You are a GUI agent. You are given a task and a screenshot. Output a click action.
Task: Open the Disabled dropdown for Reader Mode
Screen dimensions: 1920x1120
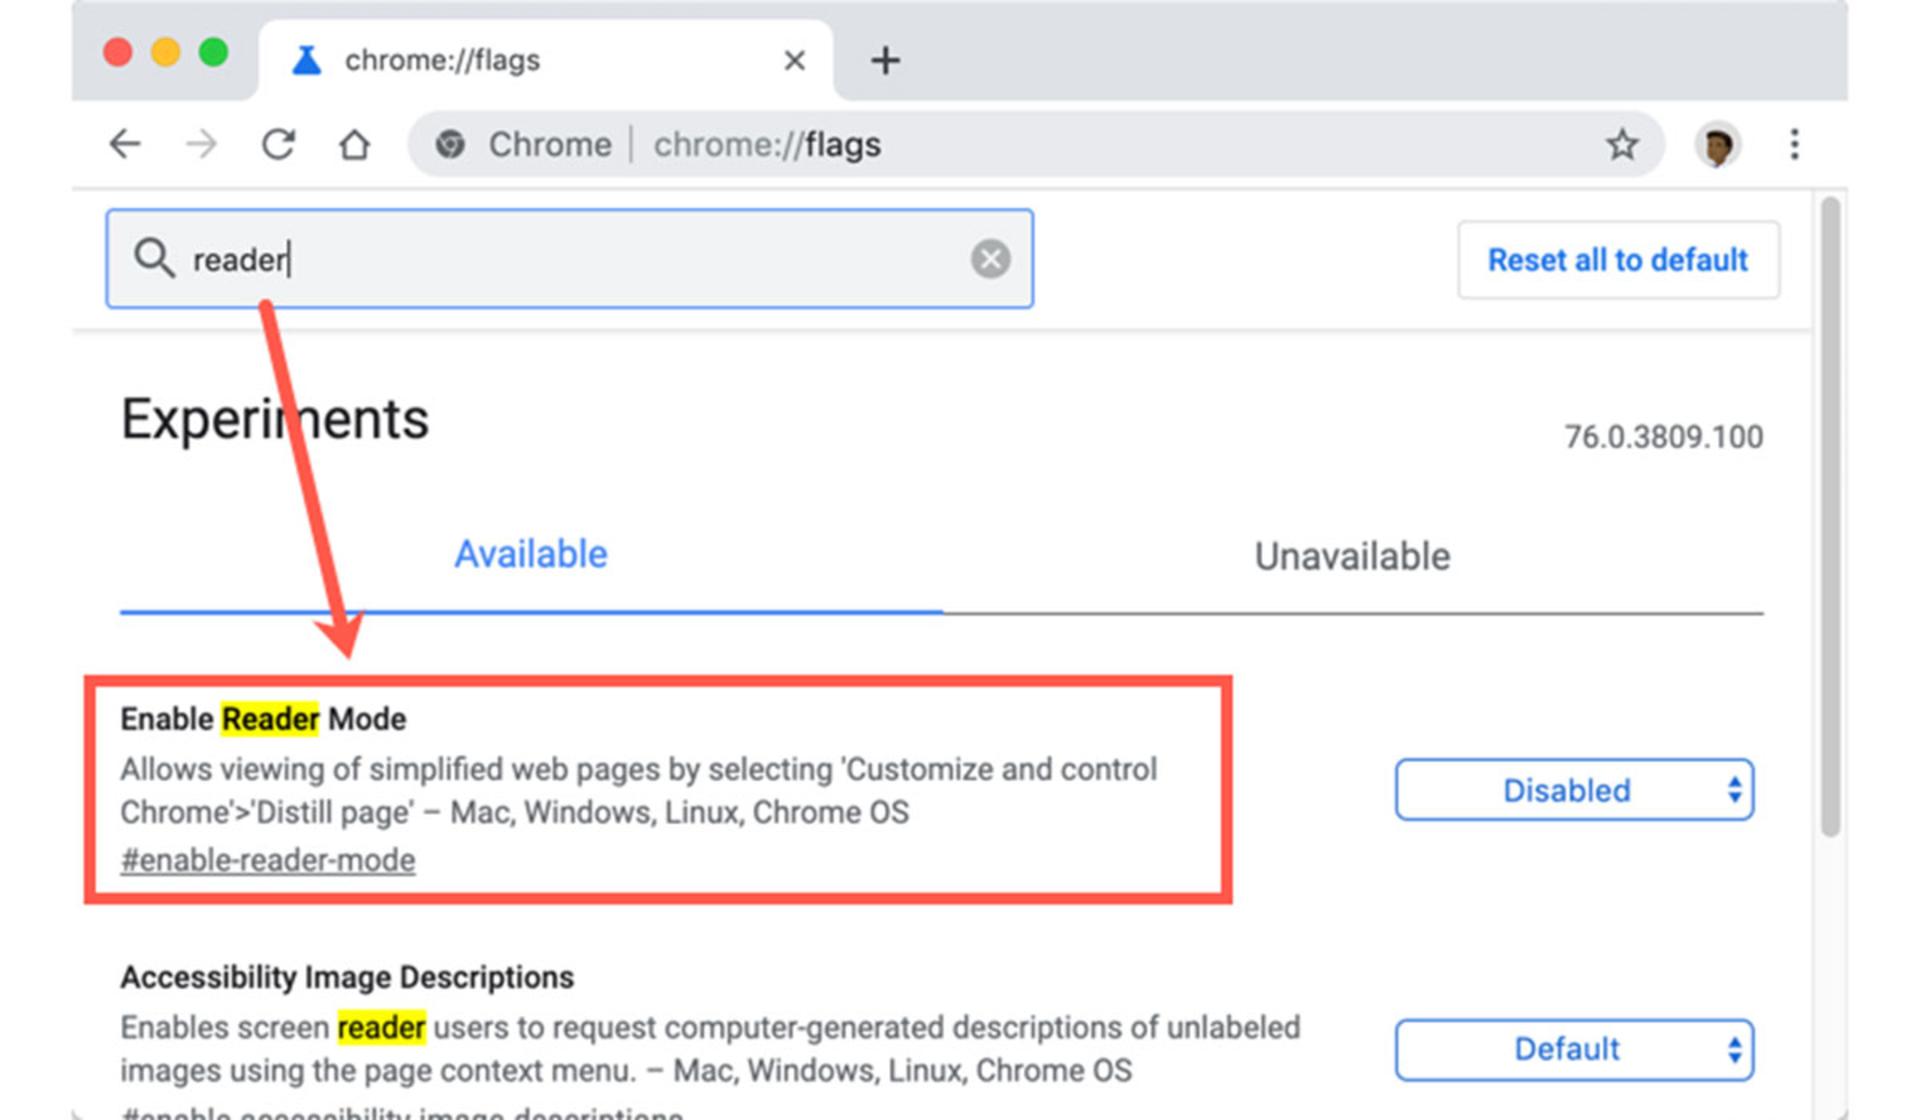pyautogui.click(x=1574, y=790)
